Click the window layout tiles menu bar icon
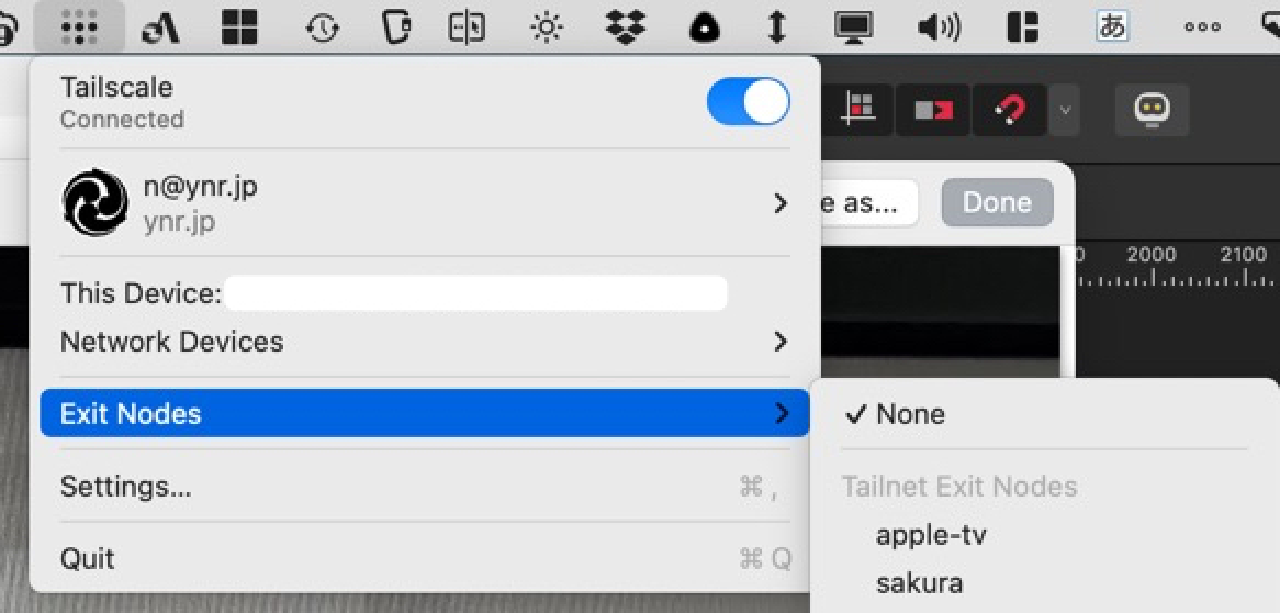 [1022, 28]
